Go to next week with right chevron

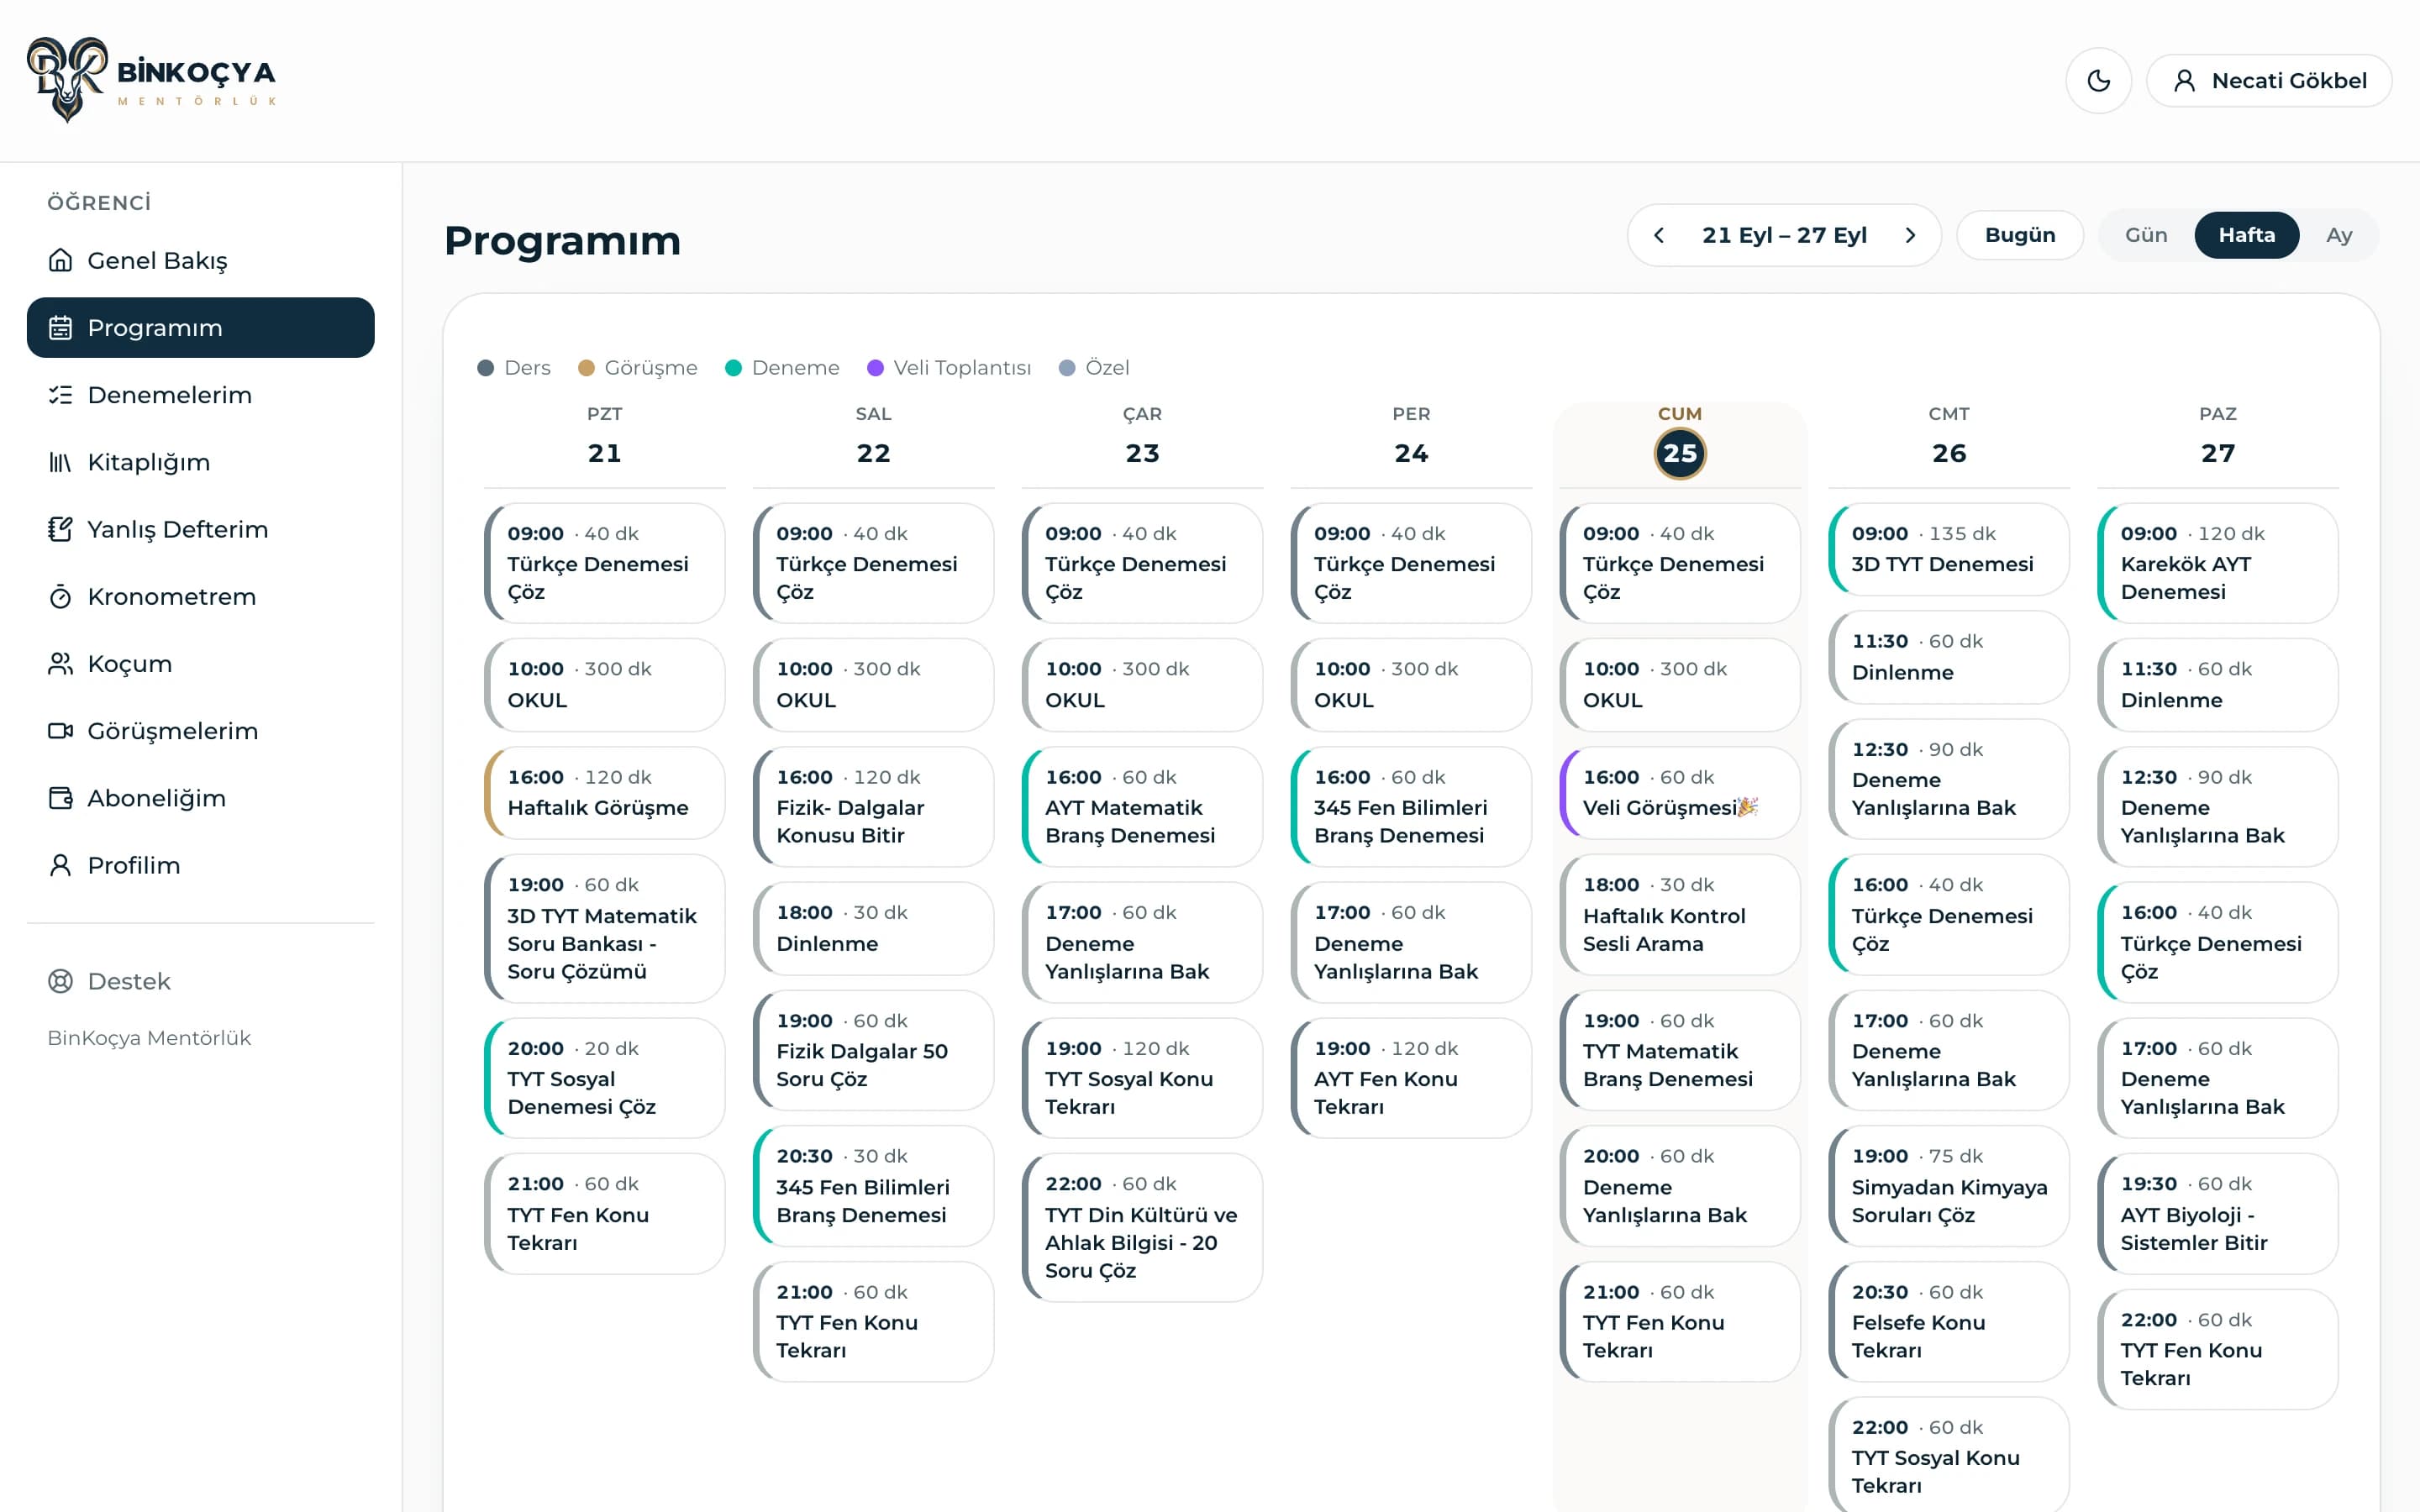[1910, 235]
